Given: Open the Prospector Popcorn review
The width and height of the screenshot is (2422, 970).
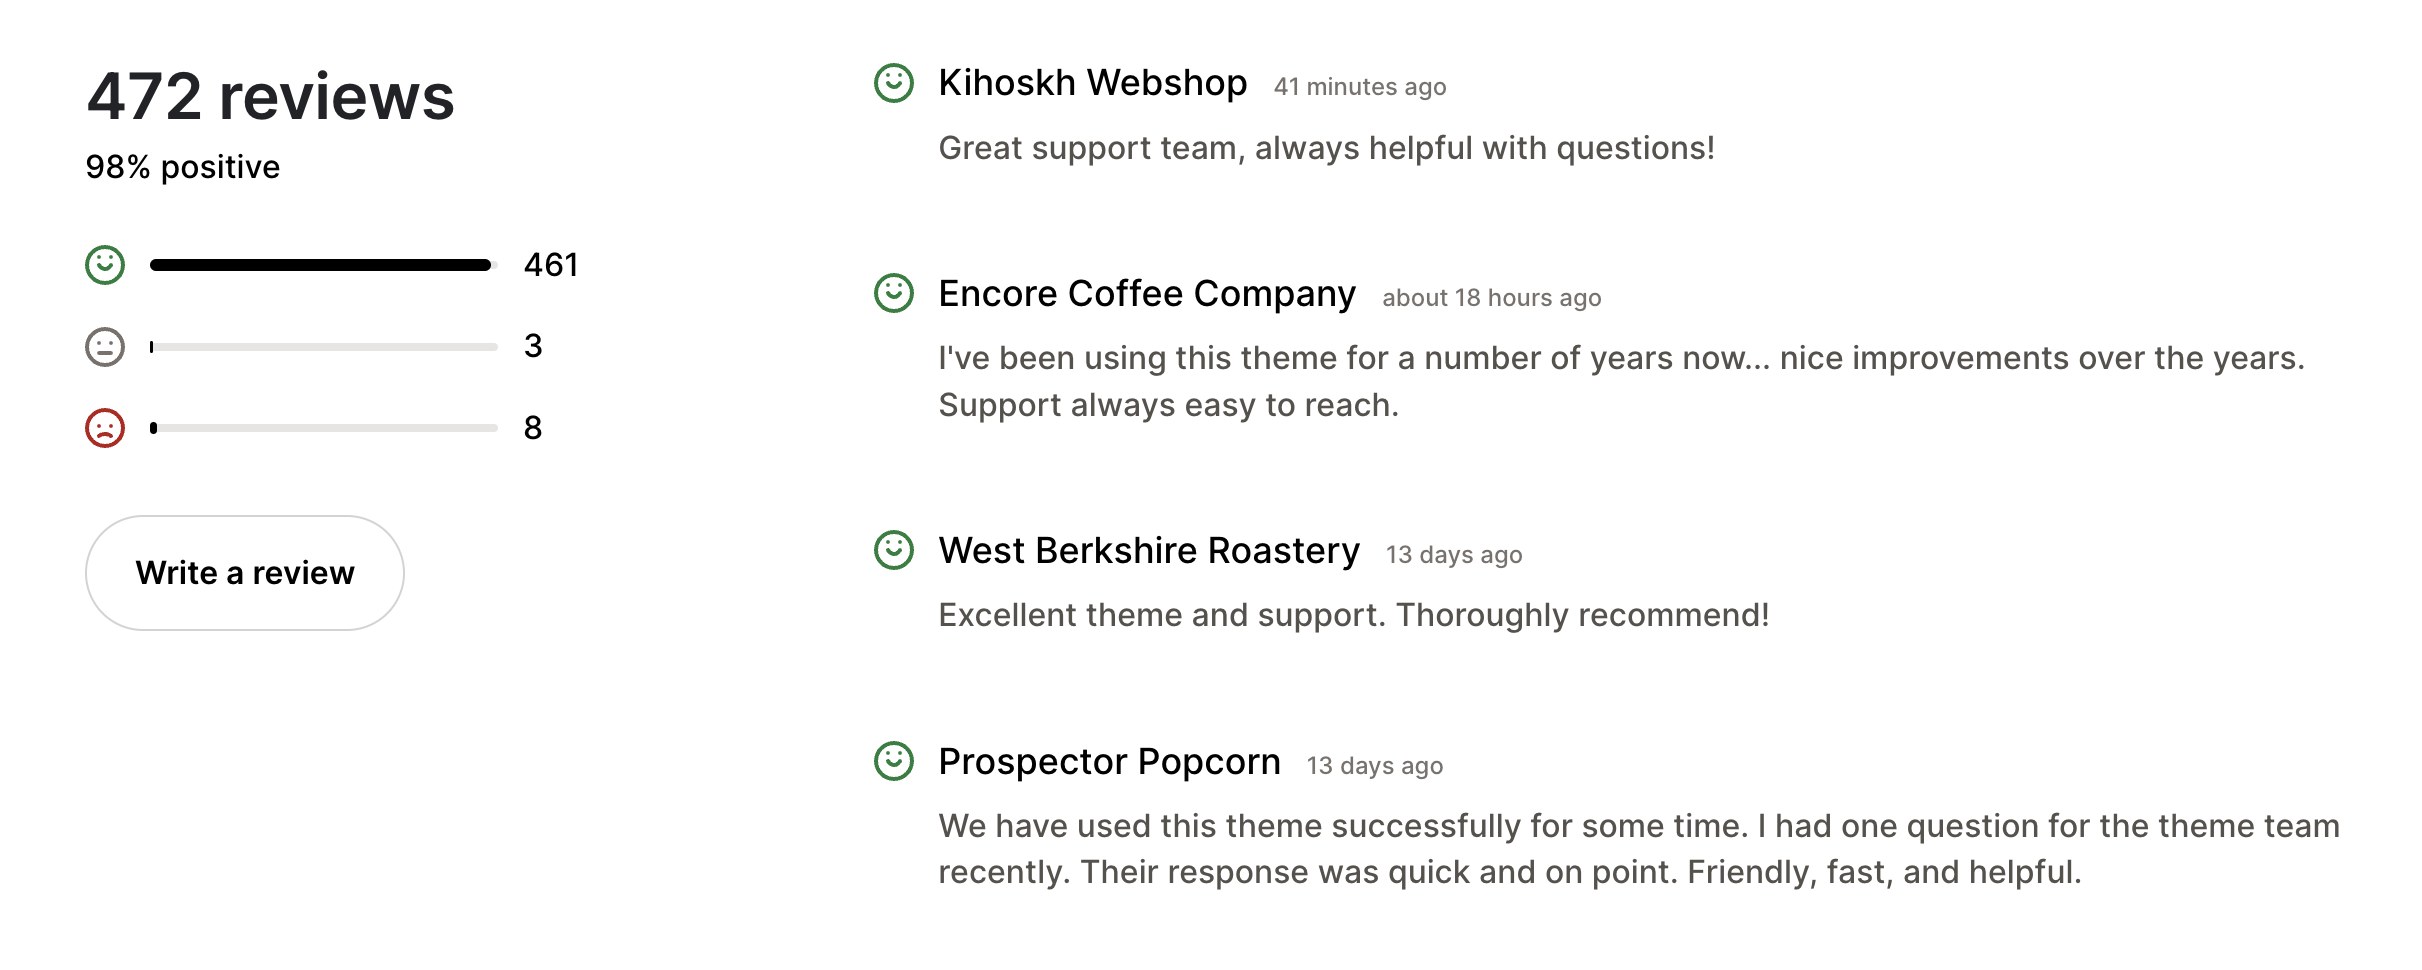Looking at the screenshot, I should click(1108, 761).
